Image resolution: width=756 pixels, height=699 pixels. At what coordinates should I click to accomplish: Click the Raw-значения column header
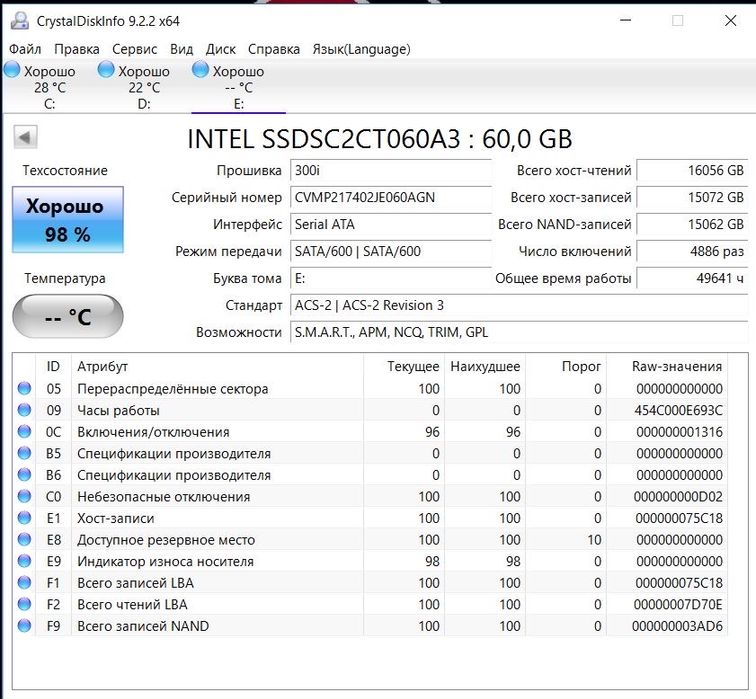point(667,366)
